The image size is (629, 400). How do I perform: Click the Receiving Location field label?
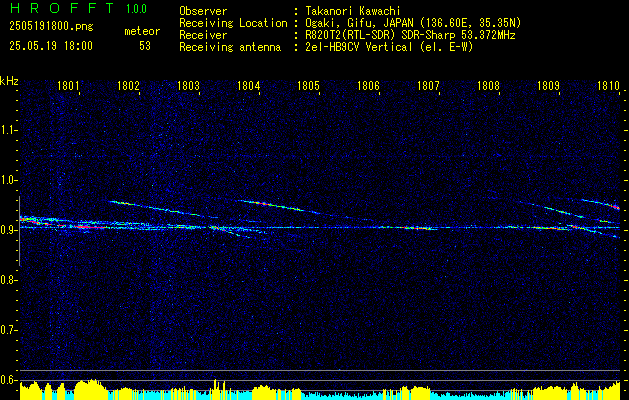click(233, 23)
